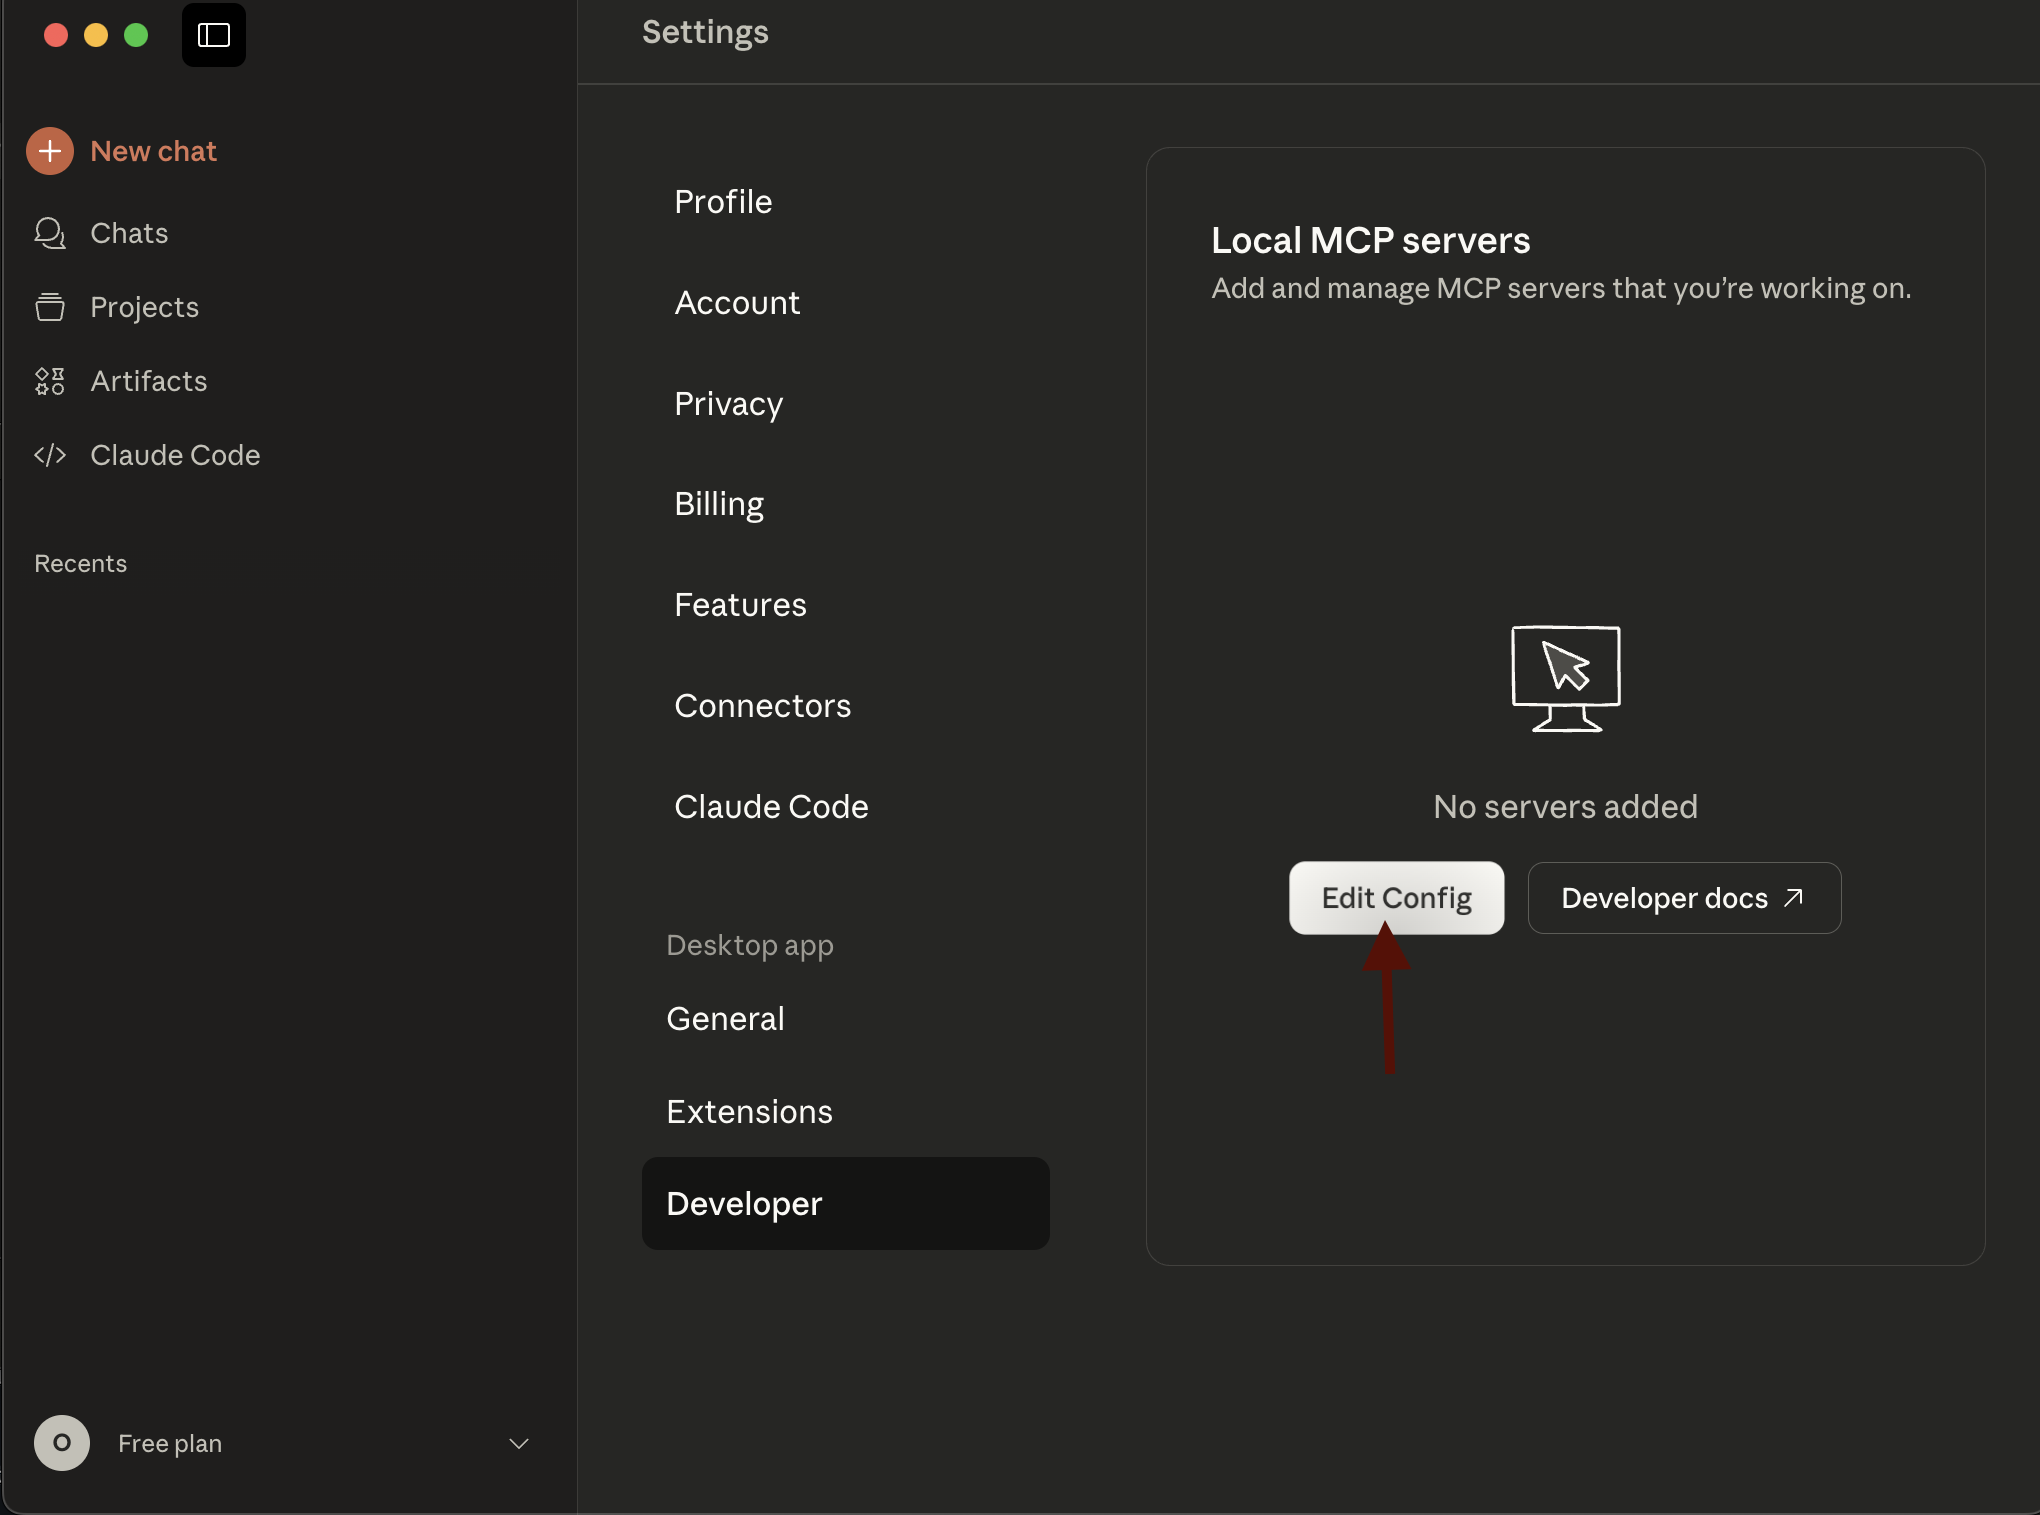Open the Profile settings tab
This screenshot has height=1515, width=2040.
[x=723, y=202]
